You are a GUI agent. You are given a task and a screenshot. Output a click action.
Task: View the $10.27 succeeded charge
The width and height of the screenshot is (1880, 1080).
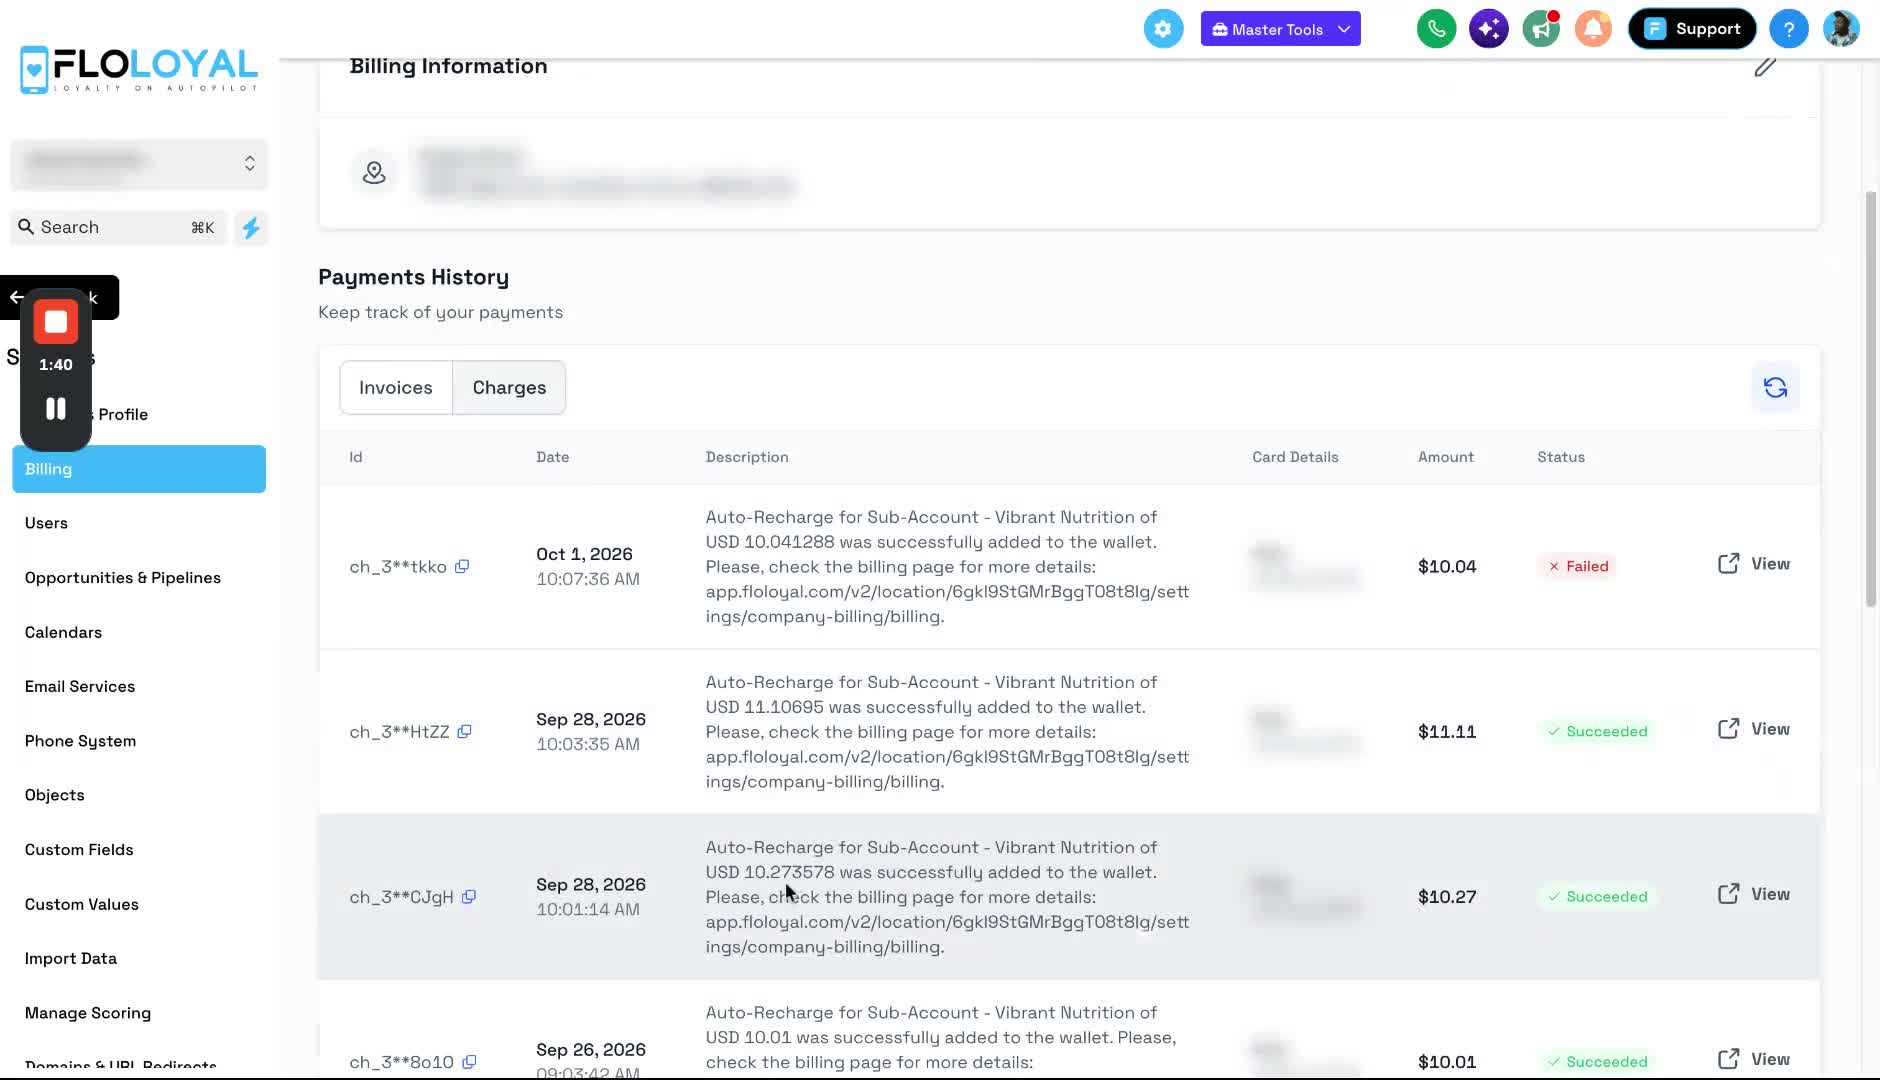1754,894
